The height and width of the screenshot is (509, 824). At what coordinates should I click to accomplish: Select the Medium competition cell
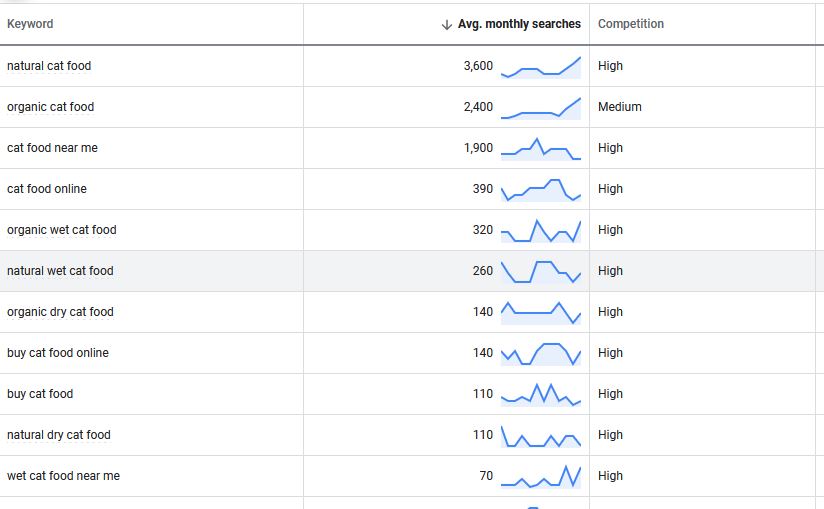620,107
